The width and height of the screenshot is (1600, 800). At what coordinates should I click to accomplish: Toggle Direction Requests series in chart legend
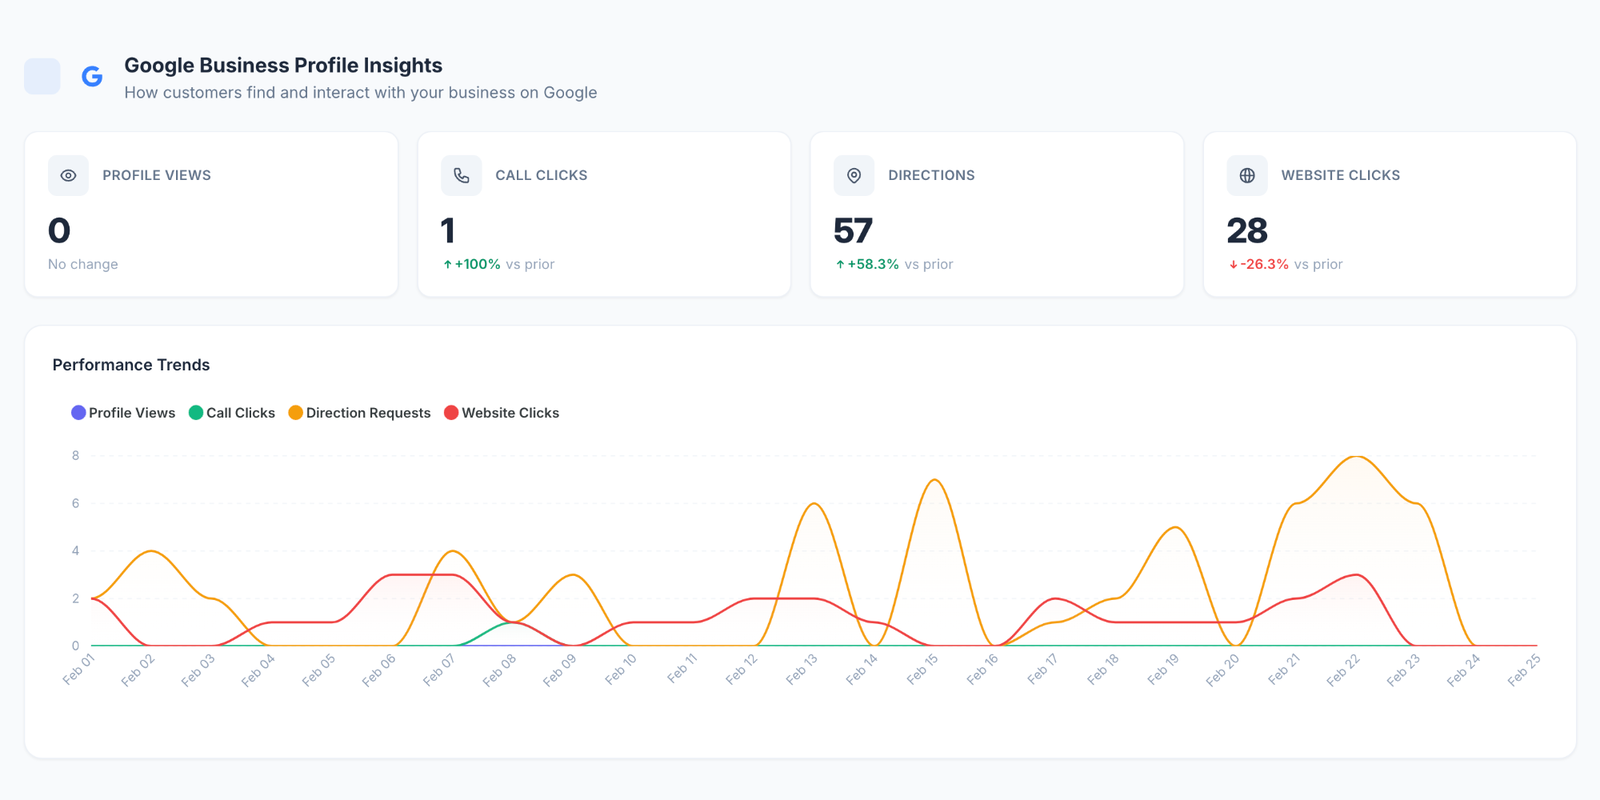359,413
